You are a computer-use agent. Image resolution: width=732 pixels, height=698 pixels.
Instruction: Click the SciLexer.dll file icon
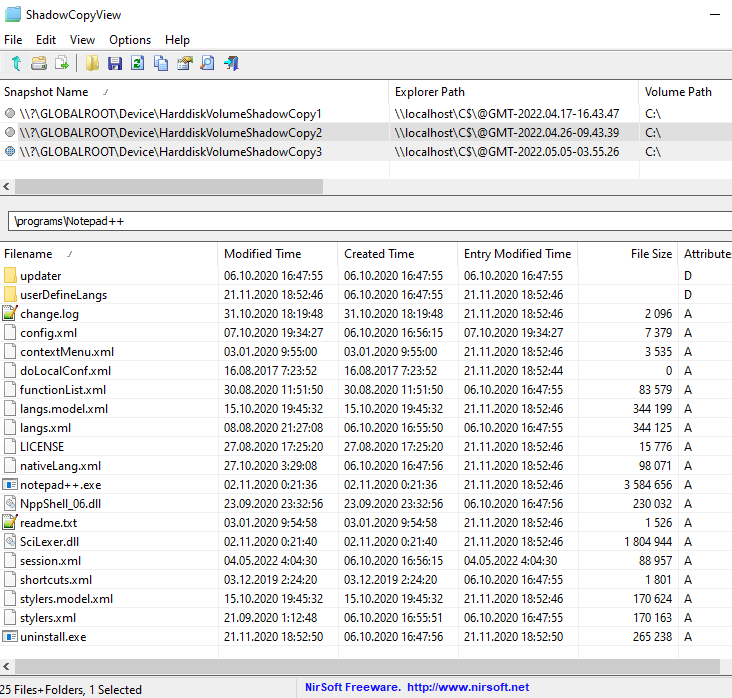(10, 542)
